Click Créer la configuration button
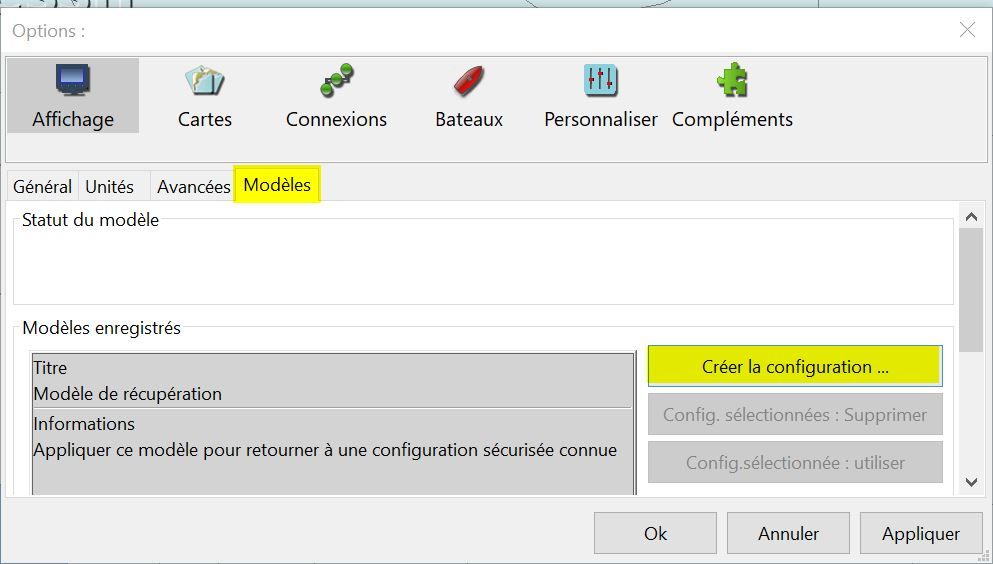Viewport: 993px width, 564px height. point(795,367)
